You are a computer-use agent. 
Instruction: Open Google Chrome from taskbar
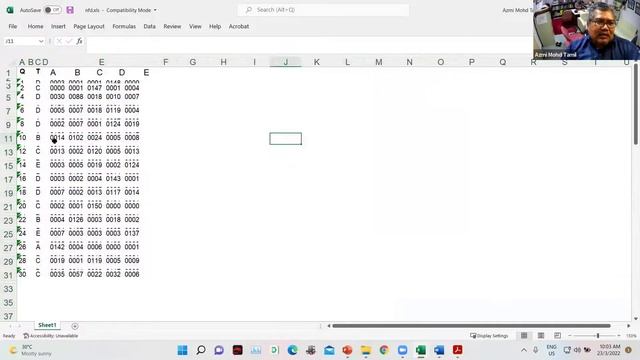[384, 350]
